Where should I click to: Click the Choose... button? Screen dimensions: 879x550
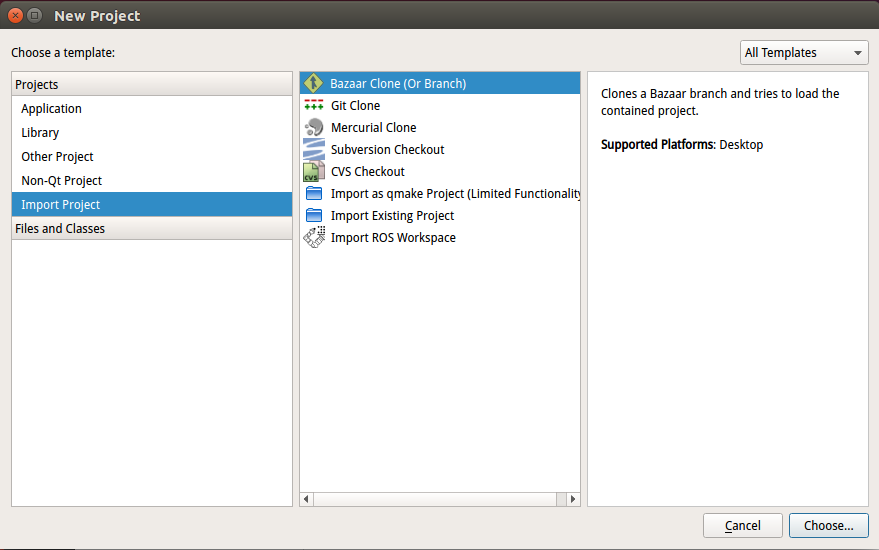click(x=829, y=525)
